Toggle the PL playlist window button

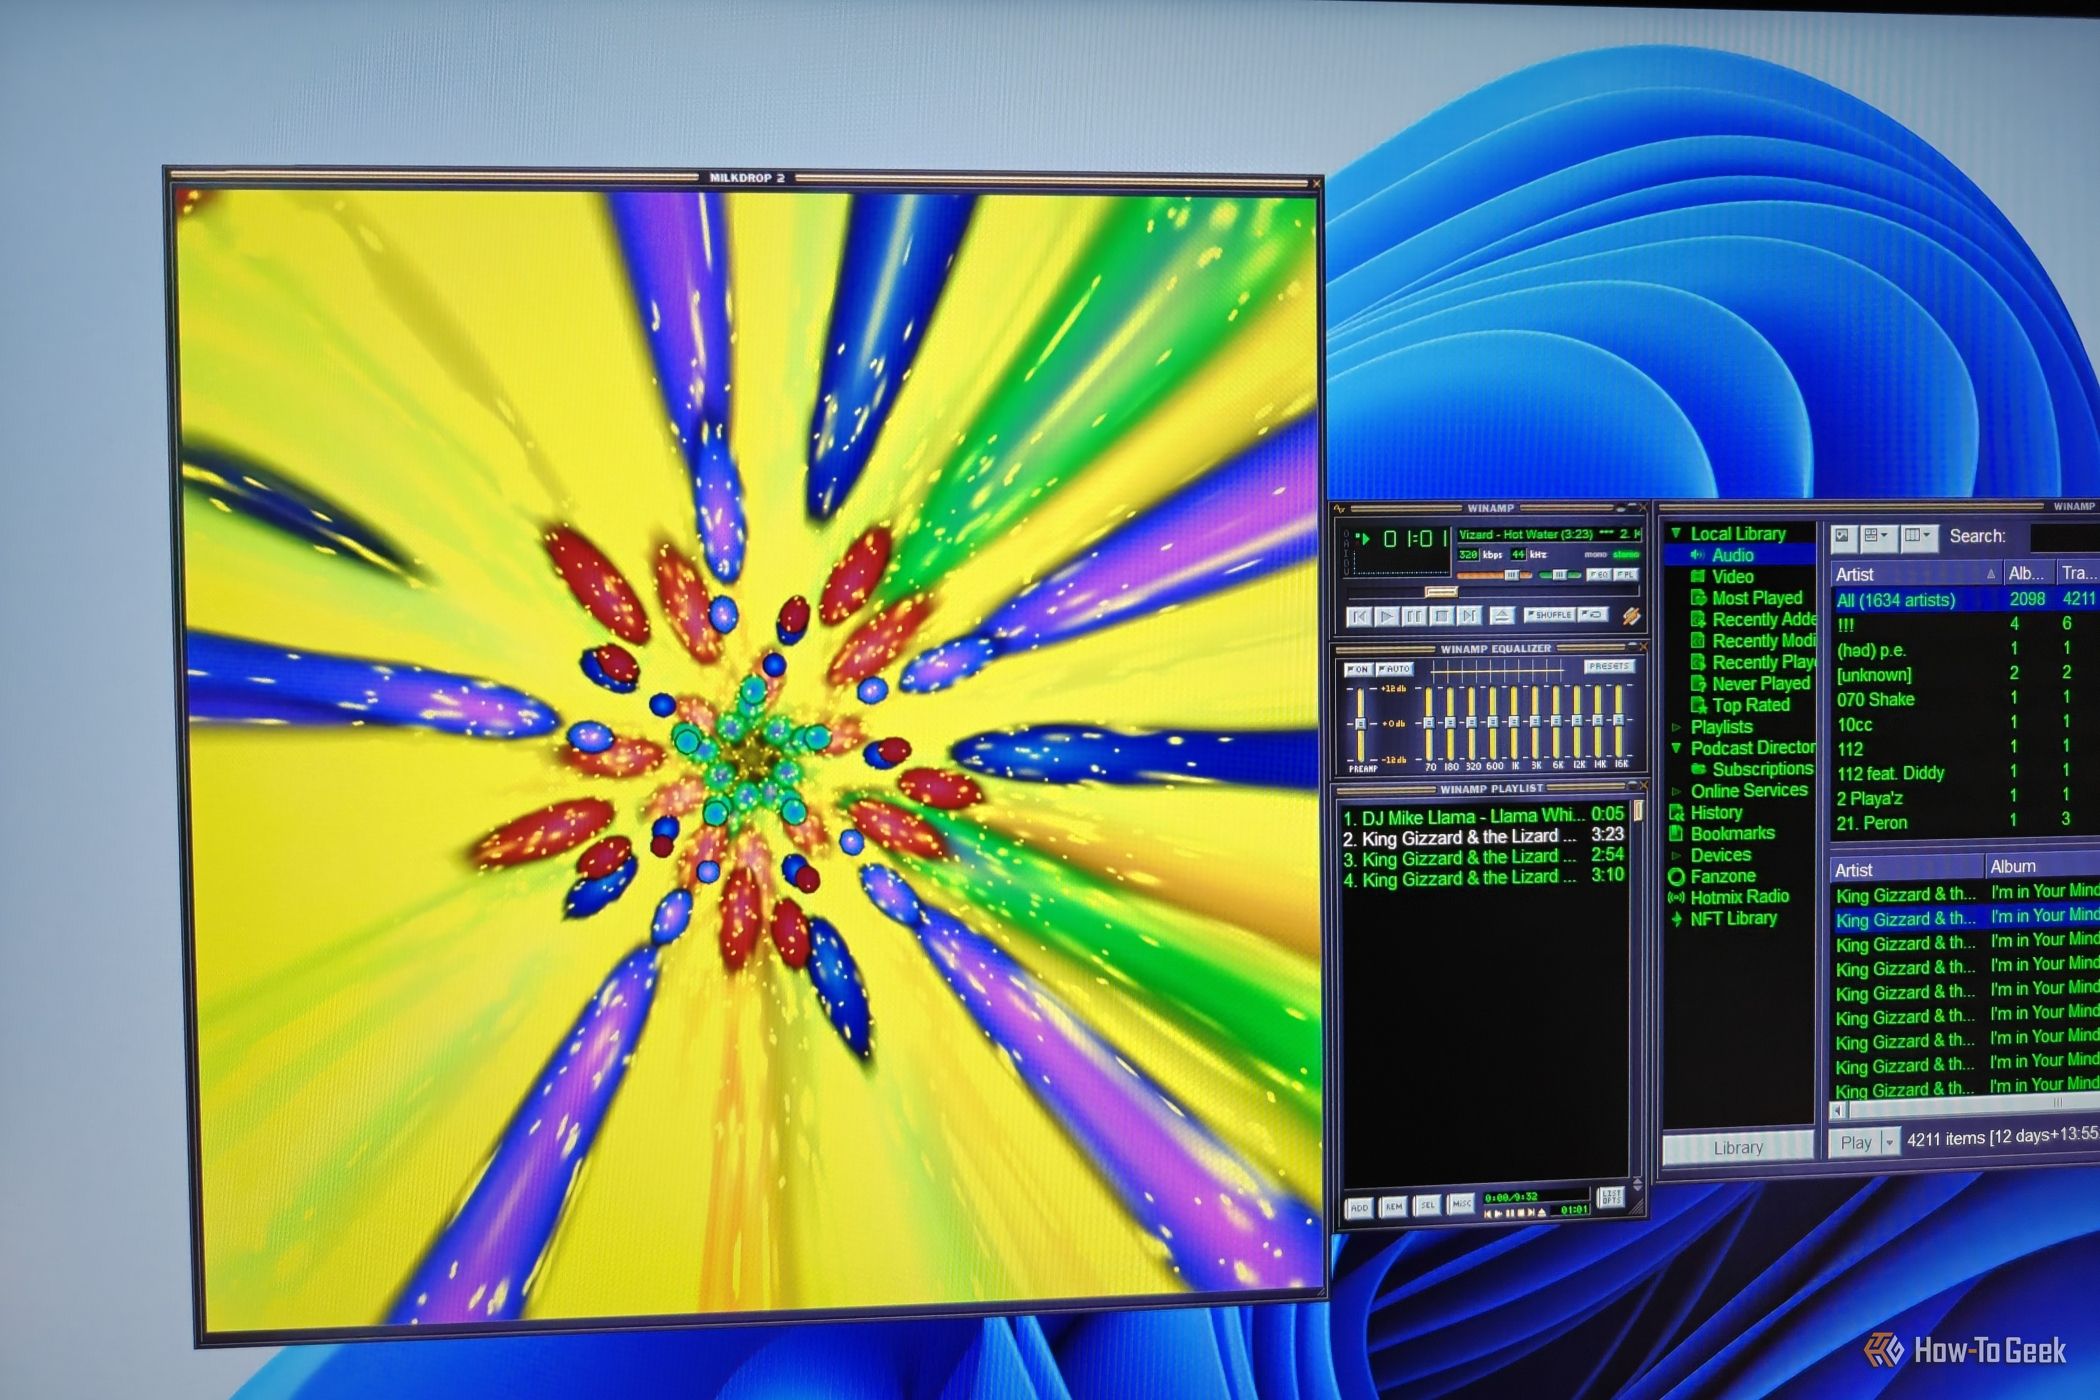(1626, 575)
